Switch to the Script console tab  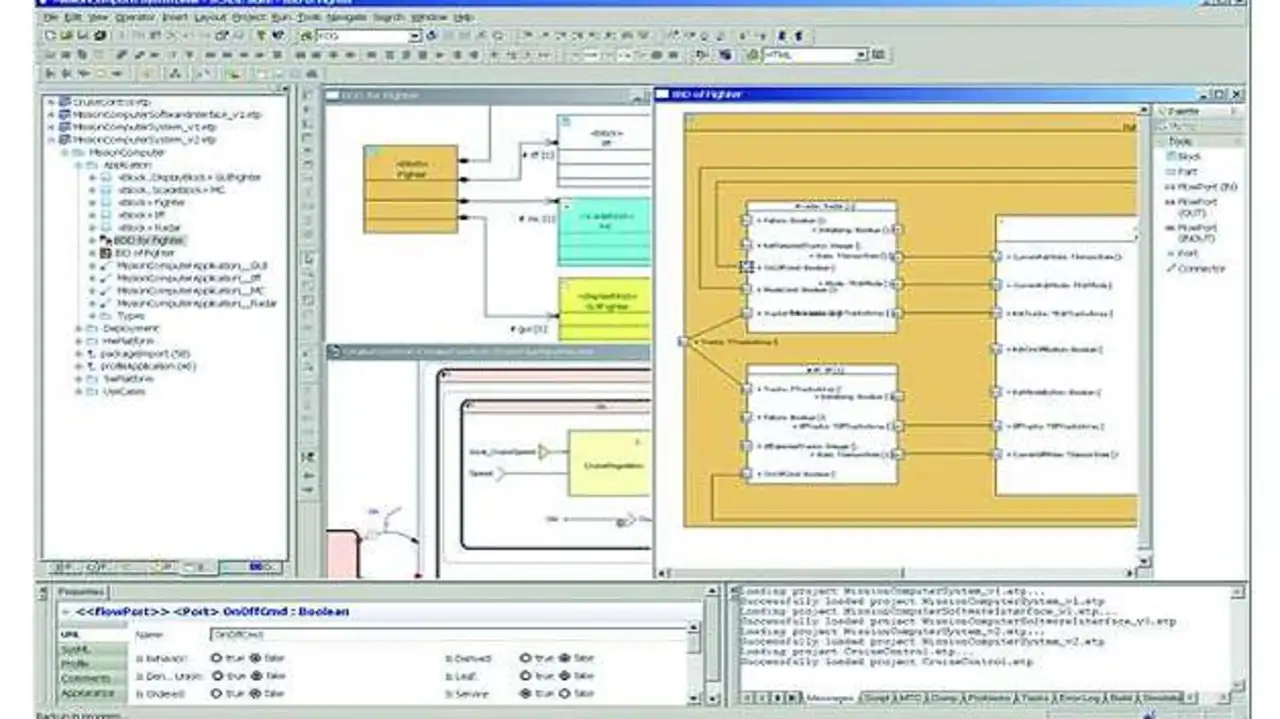tap(876, 697)
